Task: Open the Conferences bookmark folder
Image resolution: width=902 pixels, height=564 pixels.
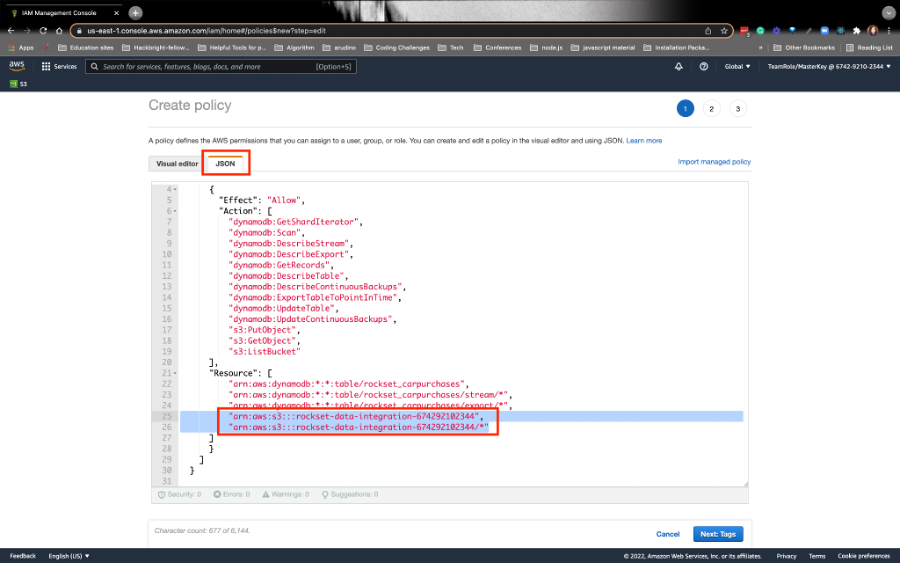Action: [498, 48]
